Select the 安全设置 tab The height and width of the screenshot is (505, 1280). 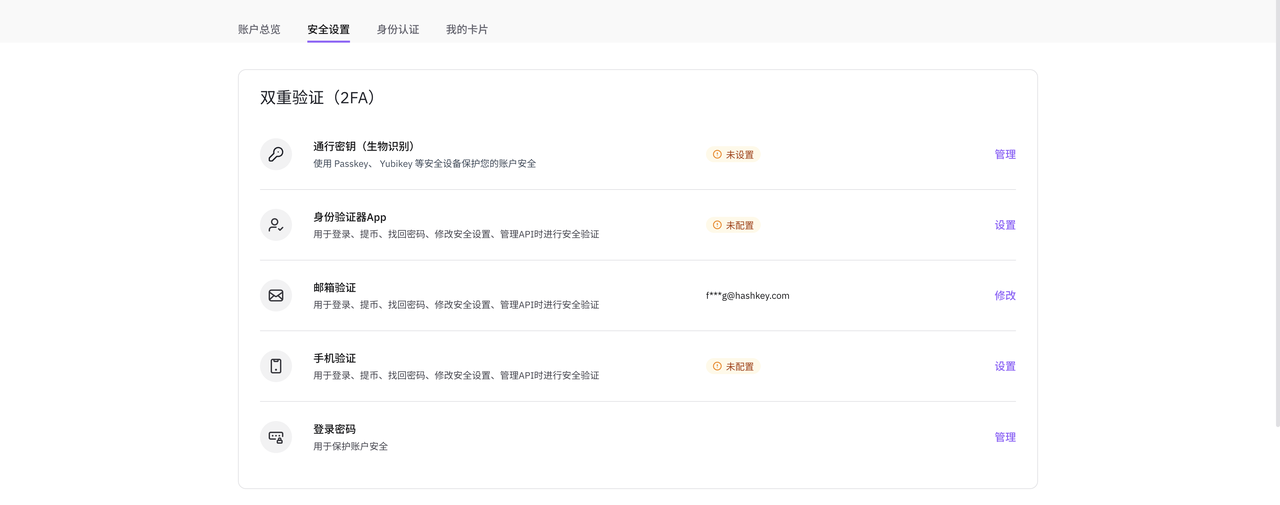[328, 29]
